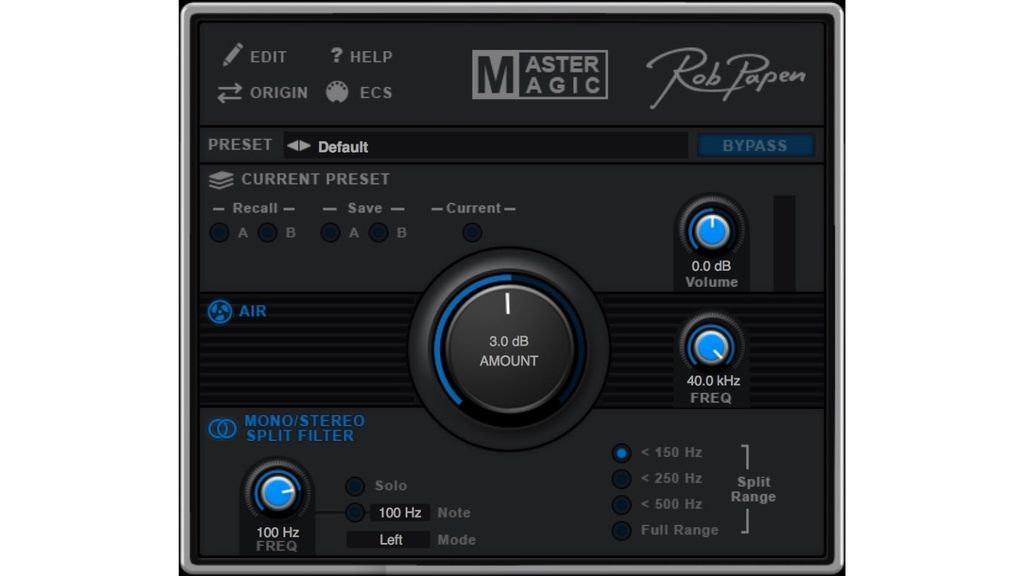The height and width of the screenshot is (576, 1024).
Task: Open the Mode selector showing Left
Action: (x=389, y=539)
